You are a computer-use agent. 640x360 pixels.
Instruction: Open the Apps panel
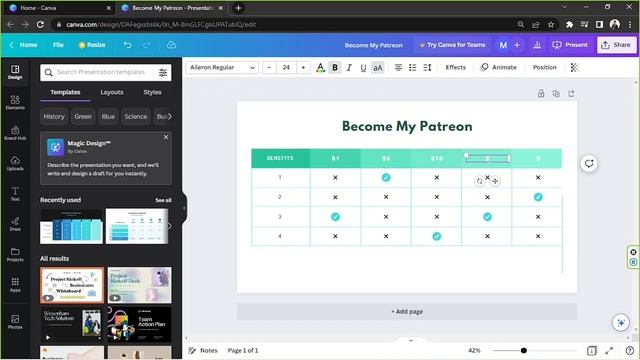(15, 284)
